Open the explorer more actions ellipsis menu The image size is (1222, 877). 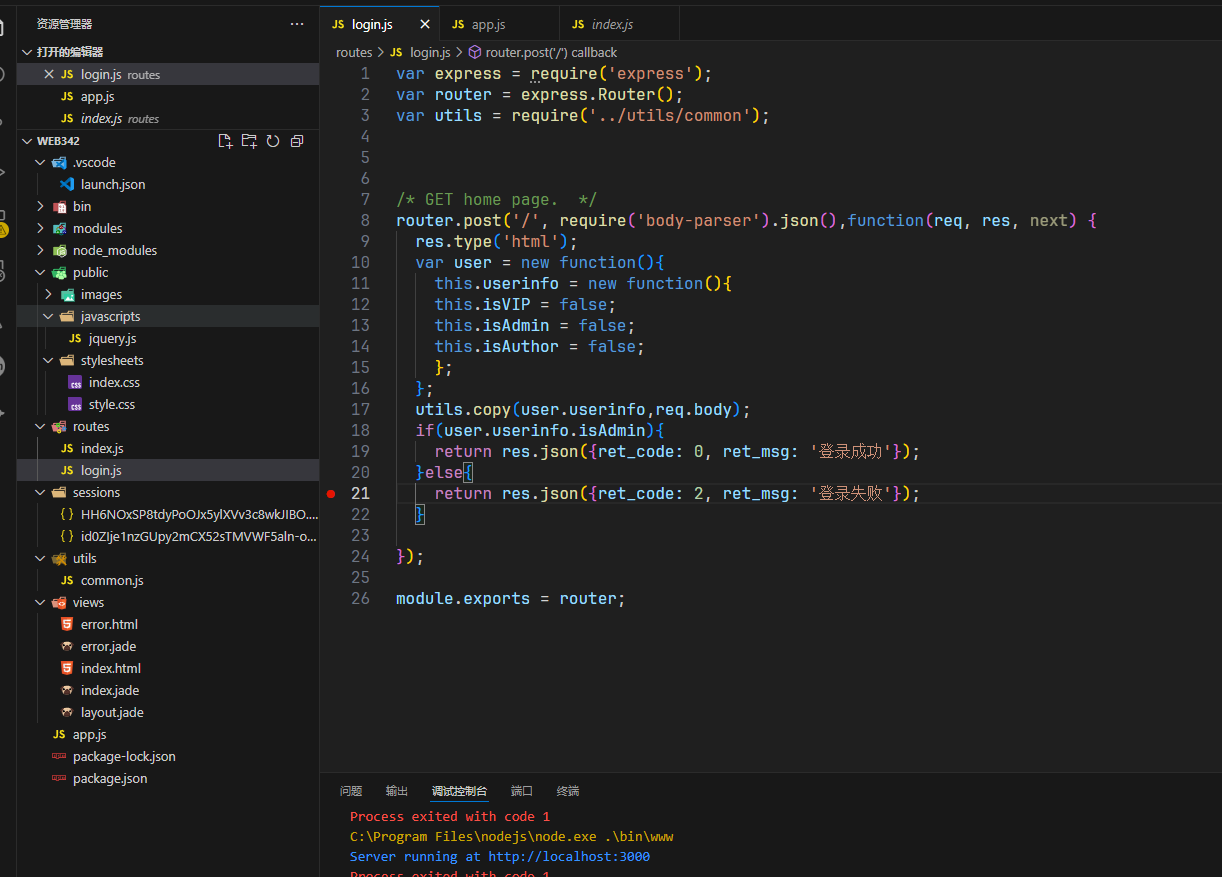(x=297, y=23)
